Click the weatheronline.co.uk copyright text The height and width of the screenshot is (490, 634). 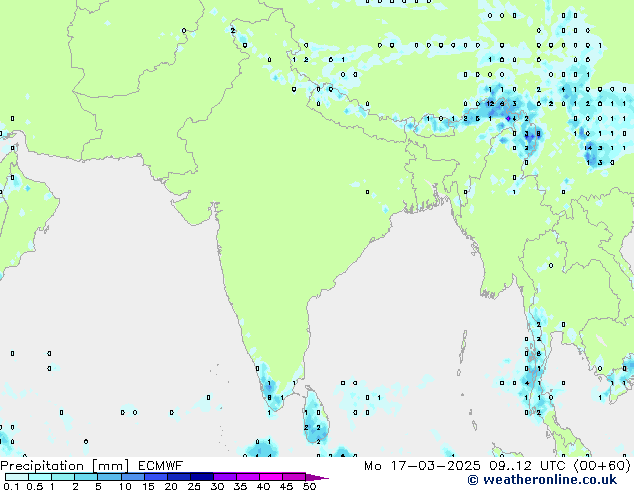542,480
